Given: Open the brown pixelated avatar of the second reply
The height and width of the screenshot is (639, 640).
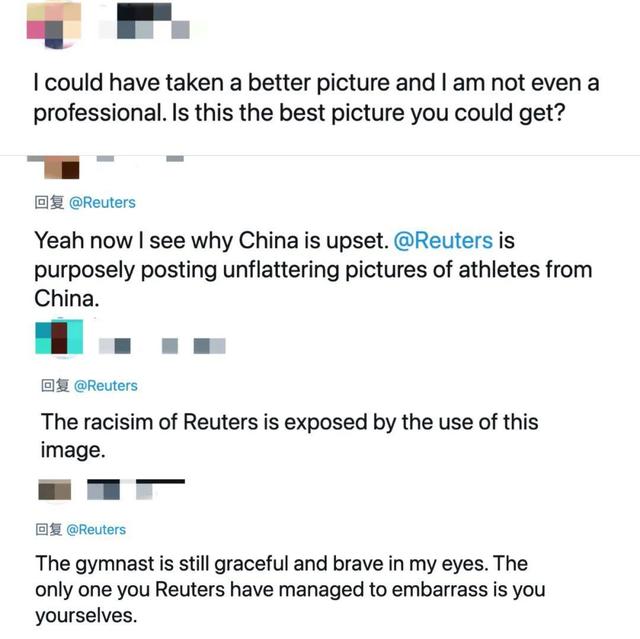Looking at the screenshot, I should (61, 168).
